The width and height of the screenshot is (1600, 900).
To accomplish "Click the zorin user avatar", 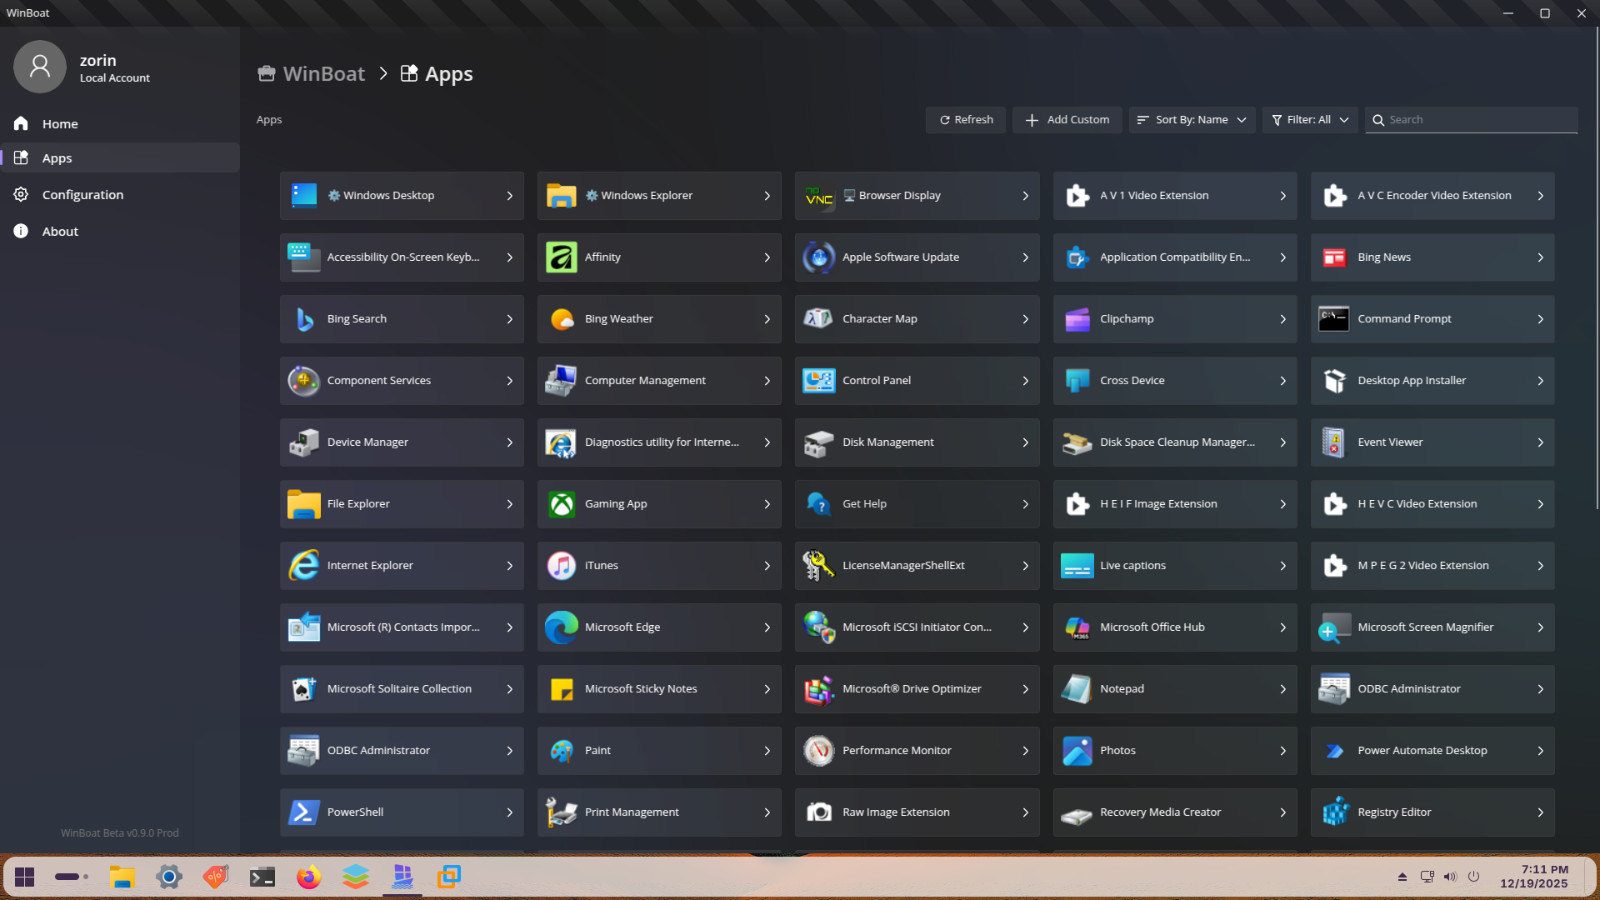I will click(40, 67).
